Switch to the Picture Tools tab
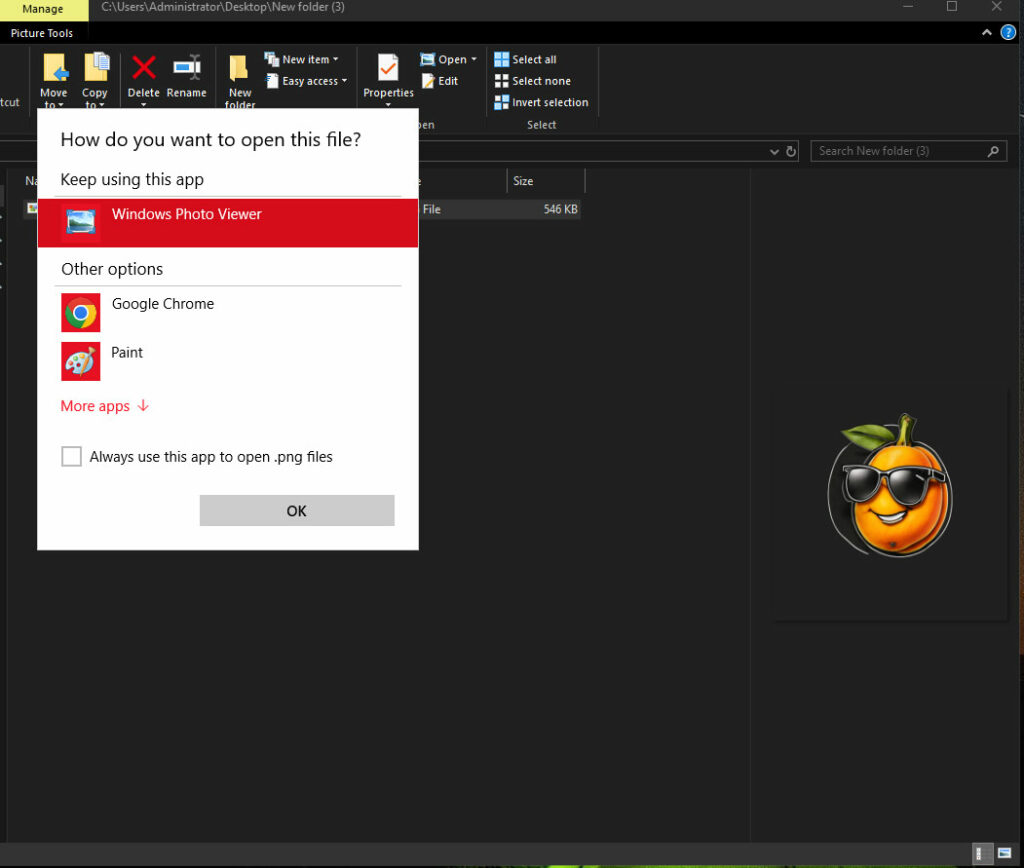Viewport: 1024px width, 868px height. click(x=42, y=33)
